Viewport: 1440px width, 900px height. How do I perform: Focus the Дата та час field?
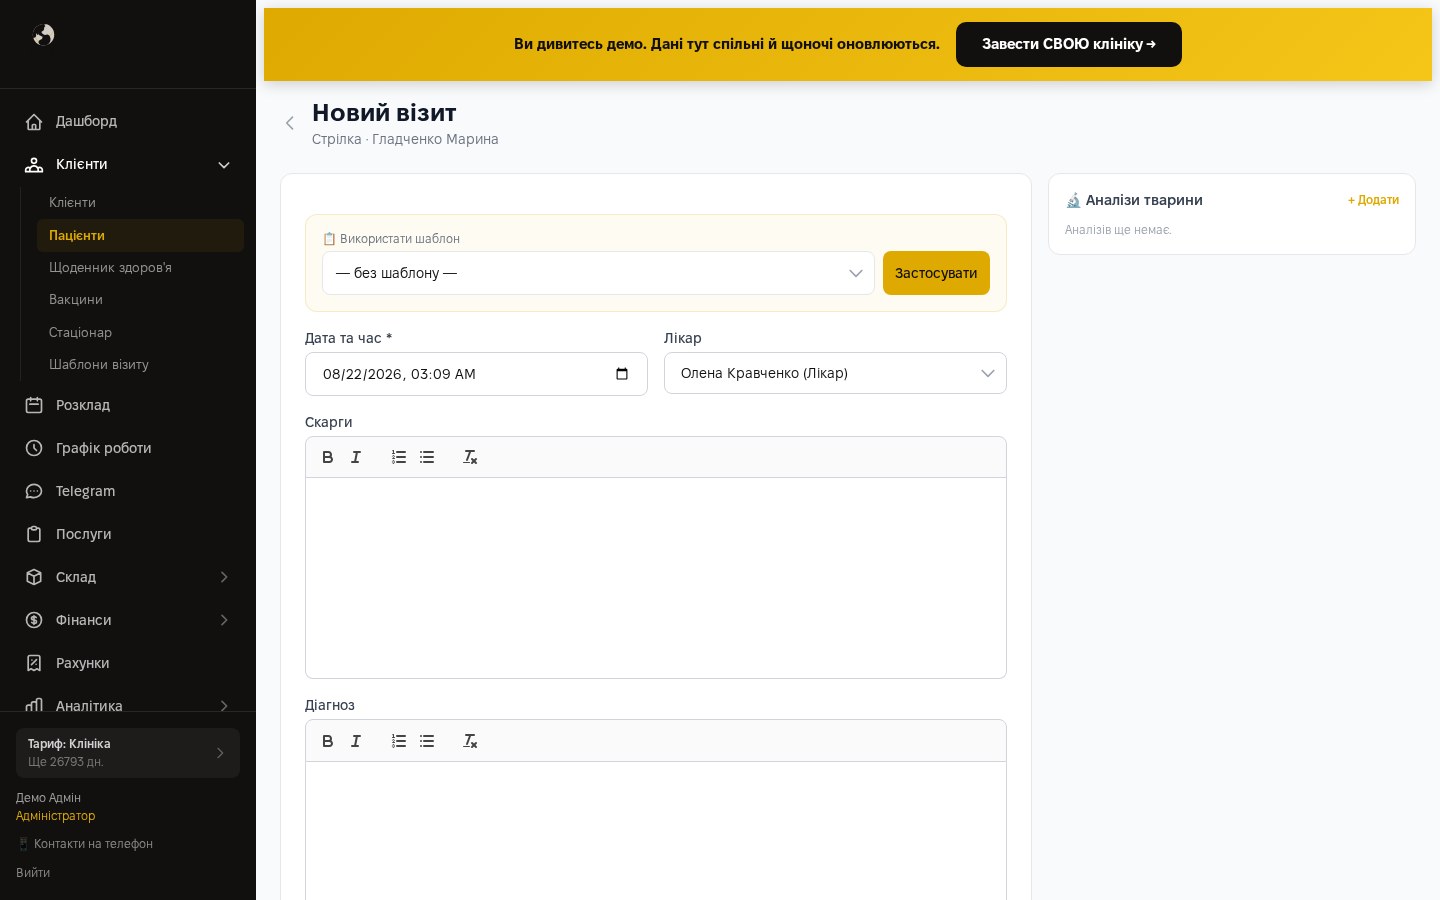click(476, 374)
